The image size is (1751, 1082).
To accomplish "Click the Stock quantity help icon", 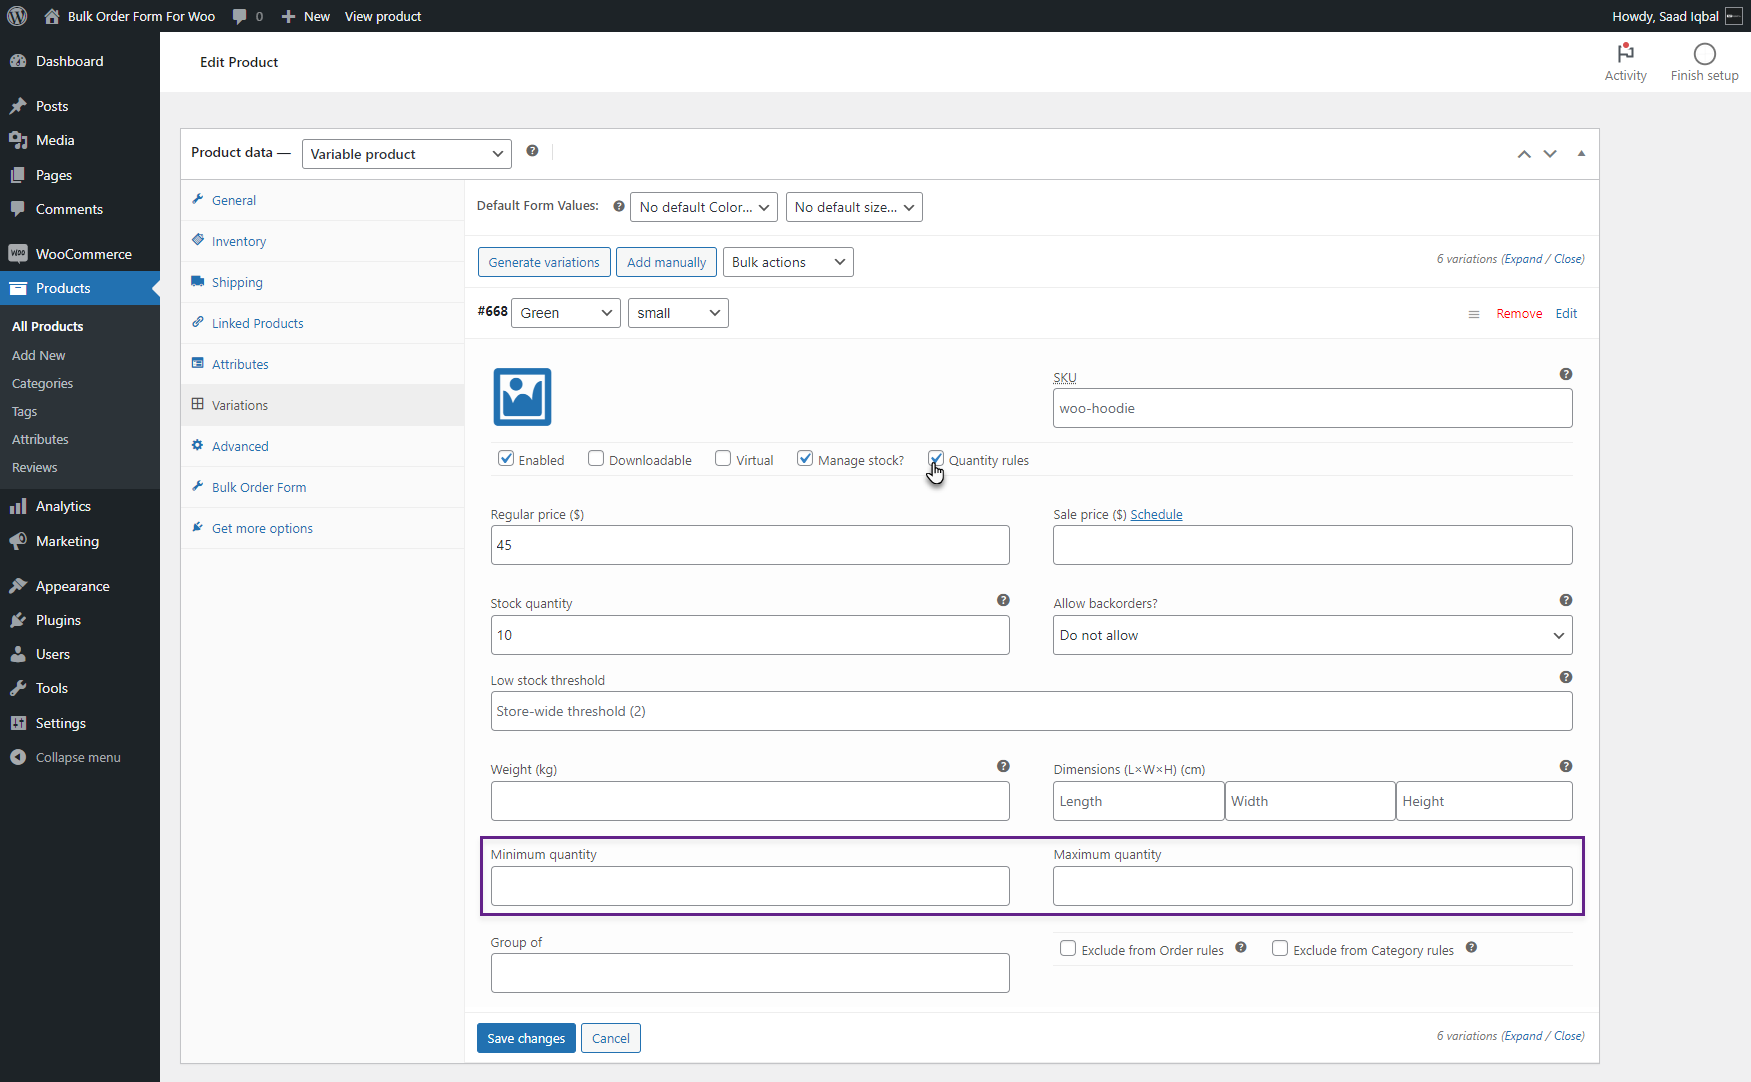I will (x=1003, y=600).
